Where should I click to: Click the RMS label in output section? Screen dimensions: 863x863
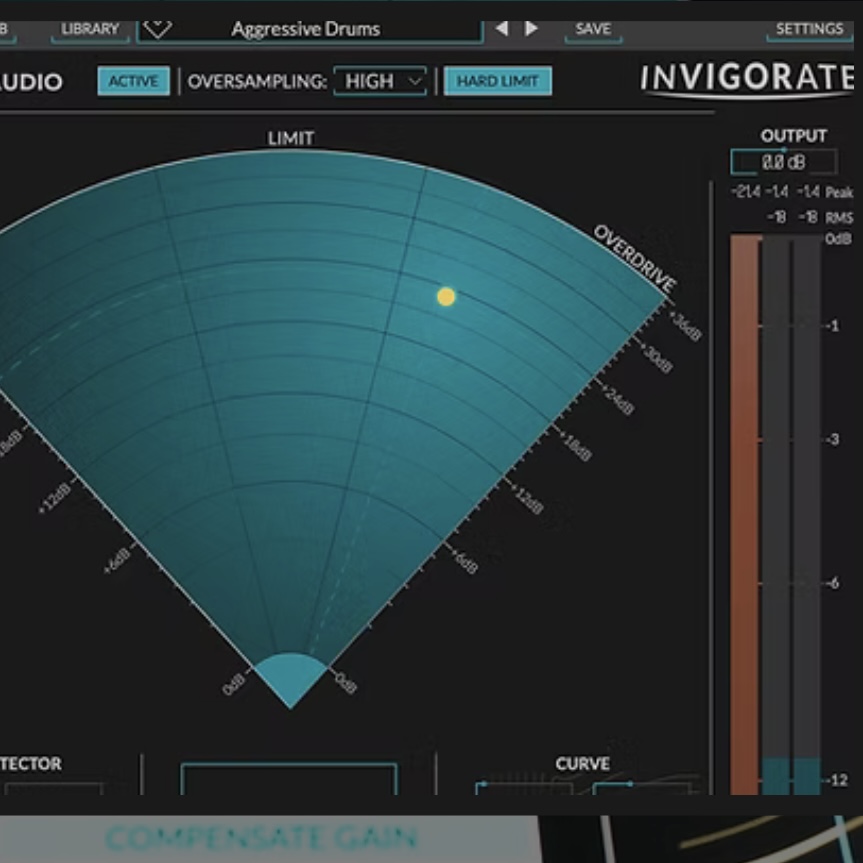point(839,218)
